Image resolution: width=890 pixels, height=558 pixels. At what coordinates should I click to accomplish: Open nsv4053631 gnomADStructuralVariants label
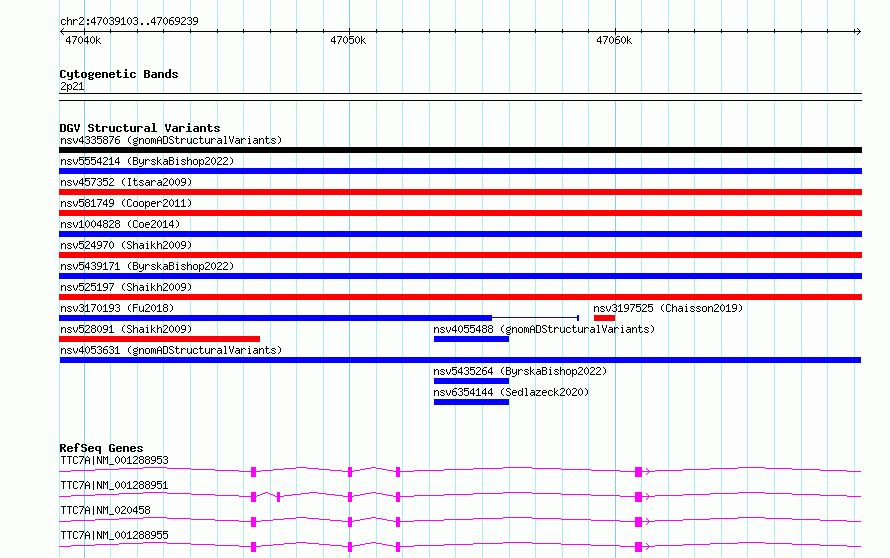coord(171,350)
